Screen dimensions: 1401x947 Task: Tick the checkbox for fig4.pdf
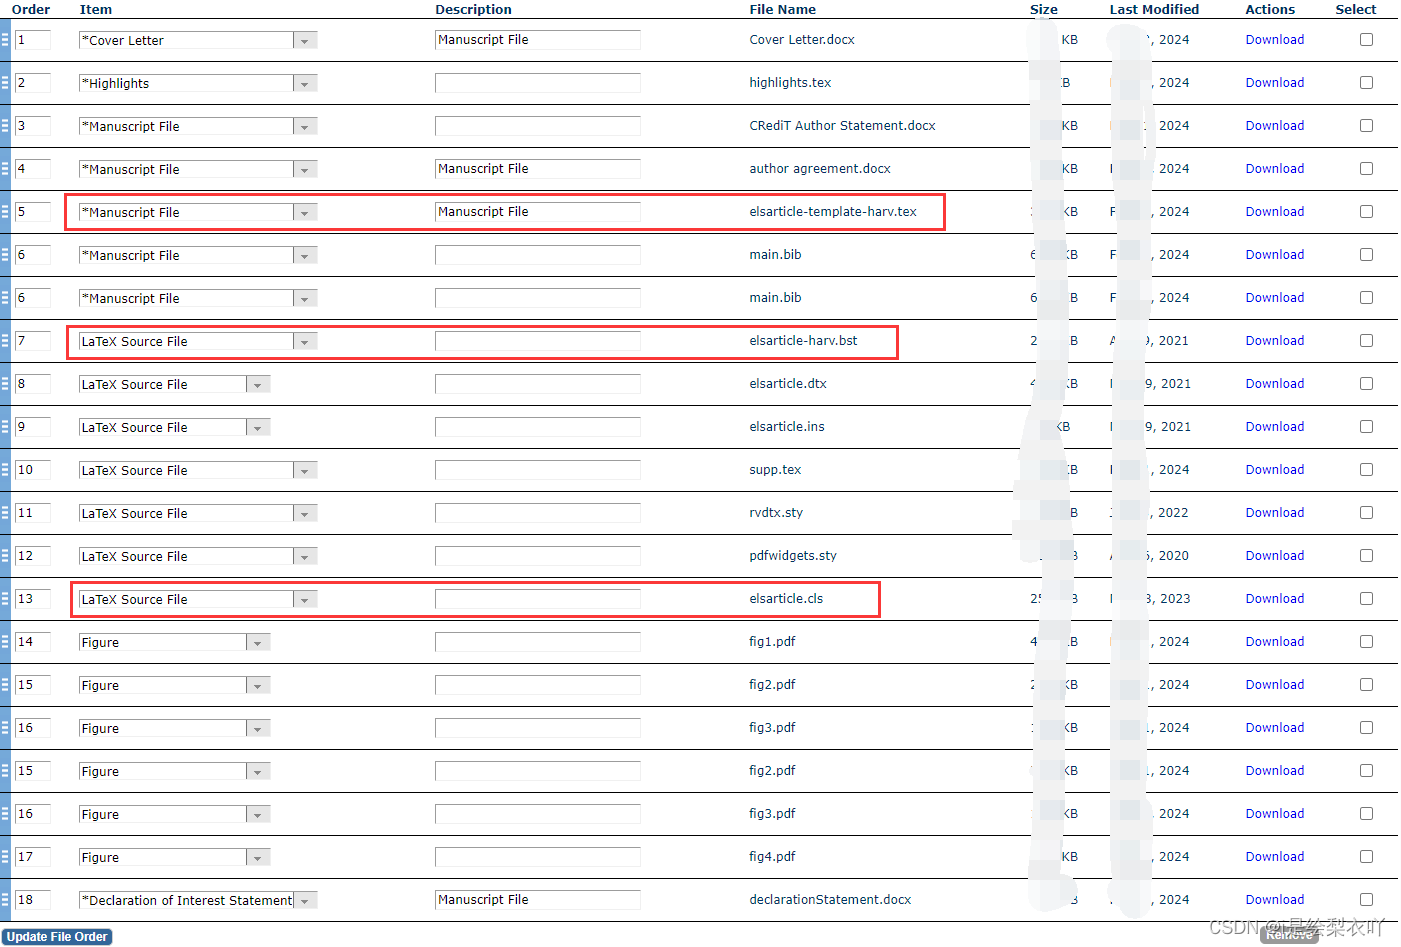point(1366,857)
